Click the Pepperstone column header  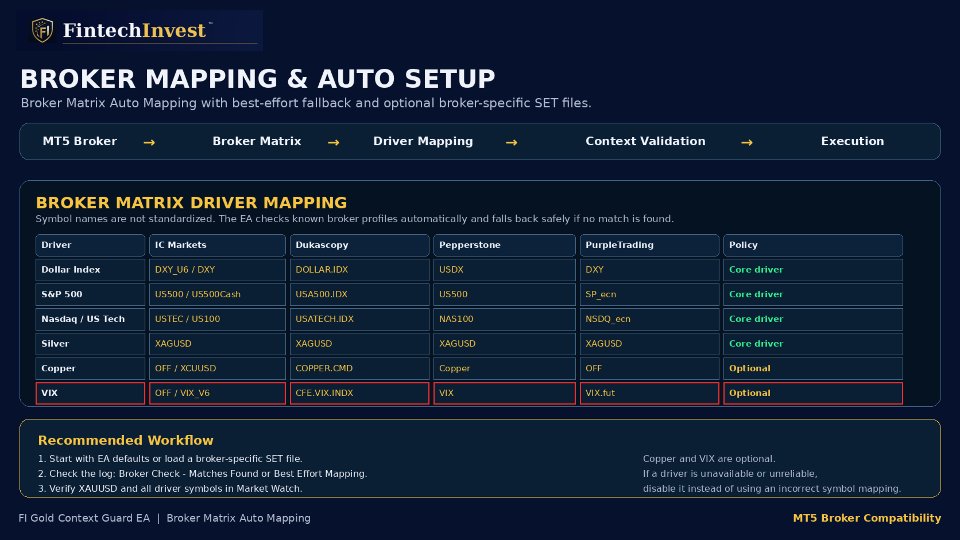[504, 245]
